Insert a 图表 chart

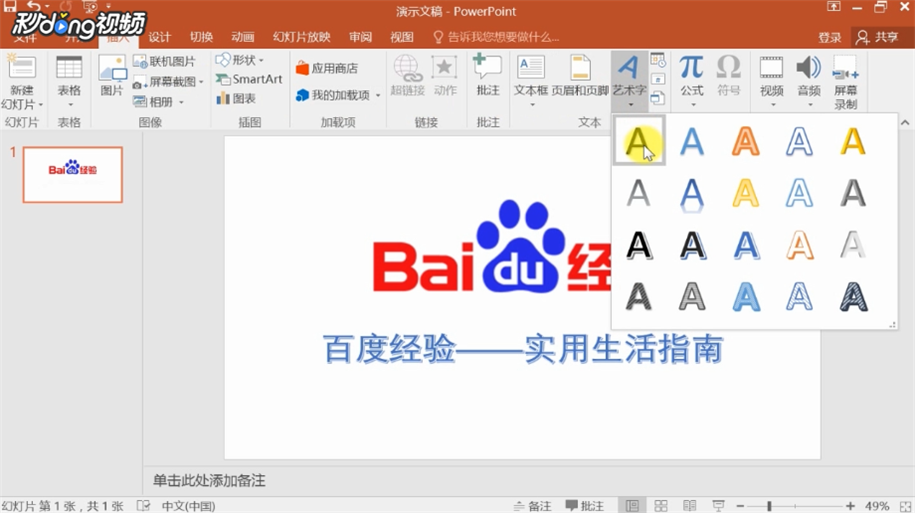236,99
